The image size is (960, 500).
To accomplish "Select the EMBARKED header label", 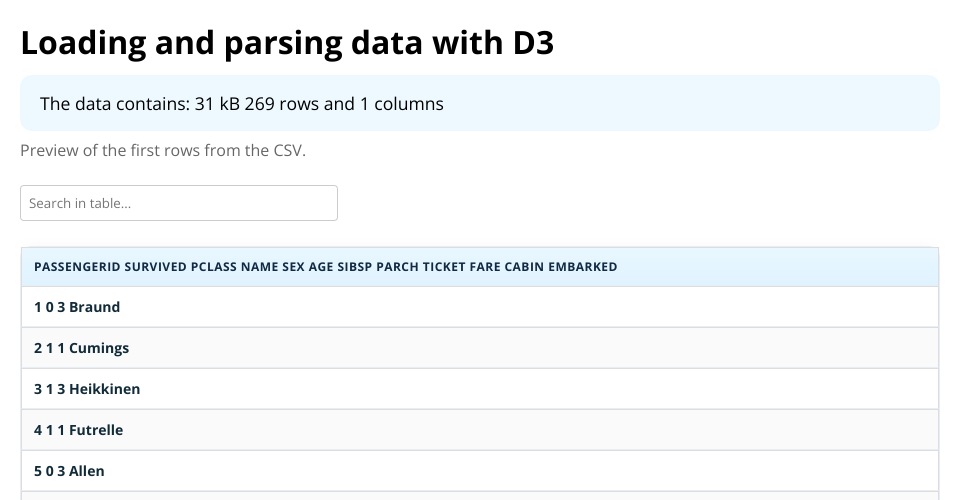I will (583, 267).
